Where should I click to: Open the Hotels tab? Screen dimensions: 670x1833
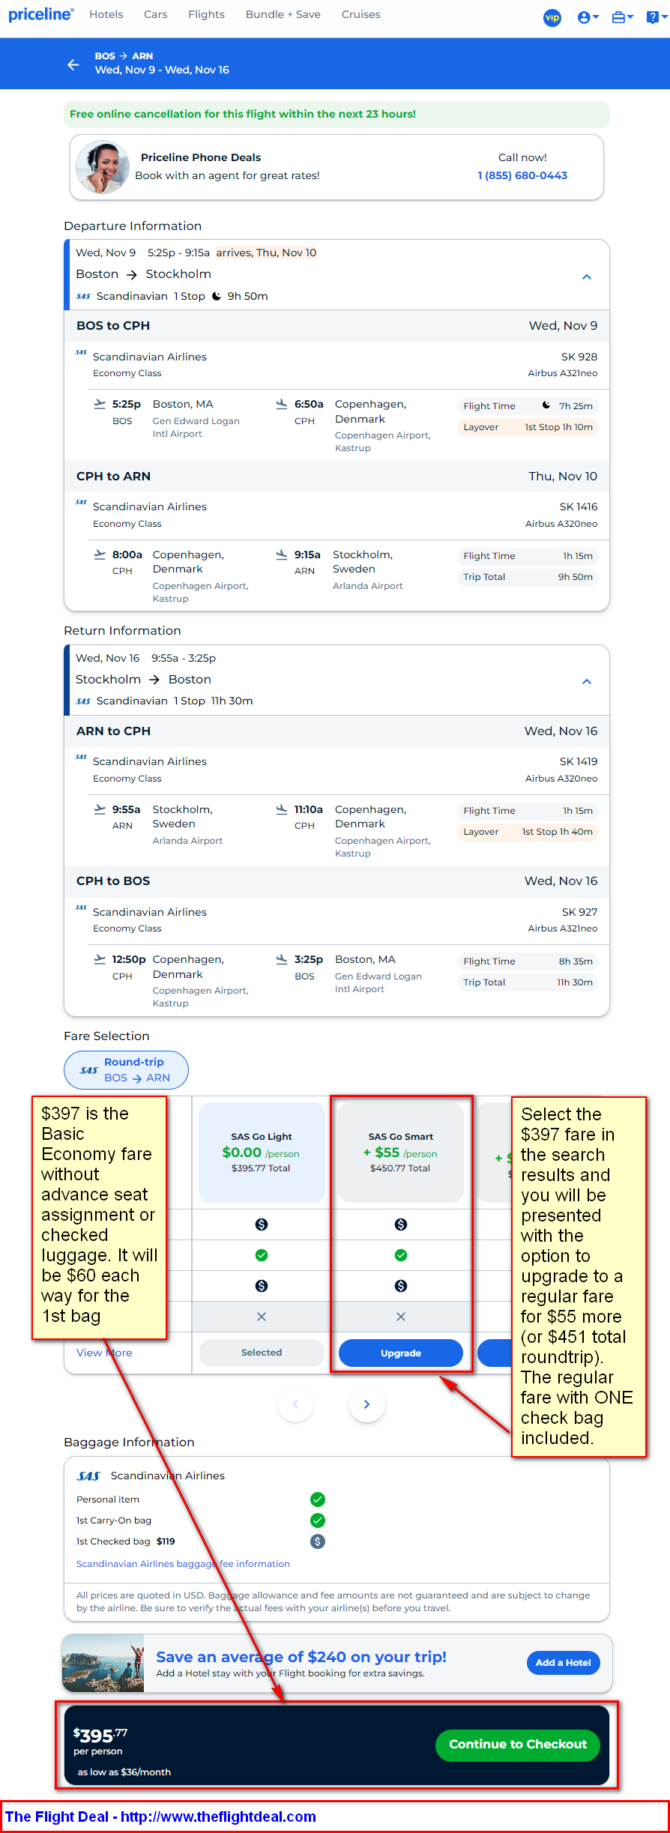tap(106, 14)
